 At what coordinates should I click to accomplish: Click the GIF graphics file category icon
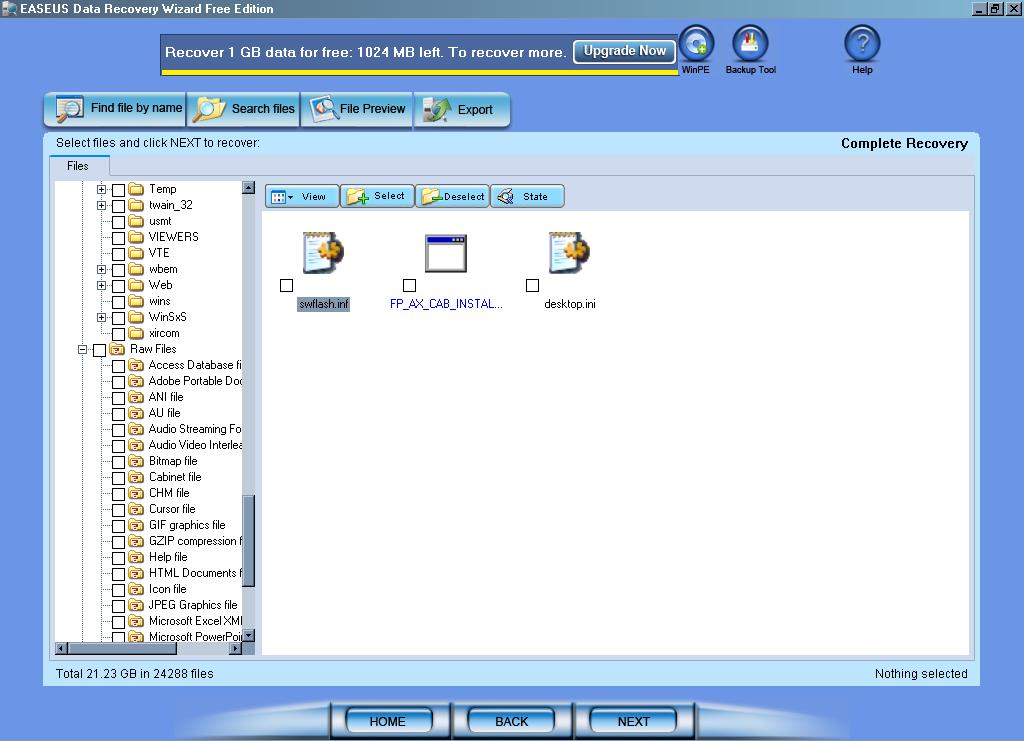point(136,526)
